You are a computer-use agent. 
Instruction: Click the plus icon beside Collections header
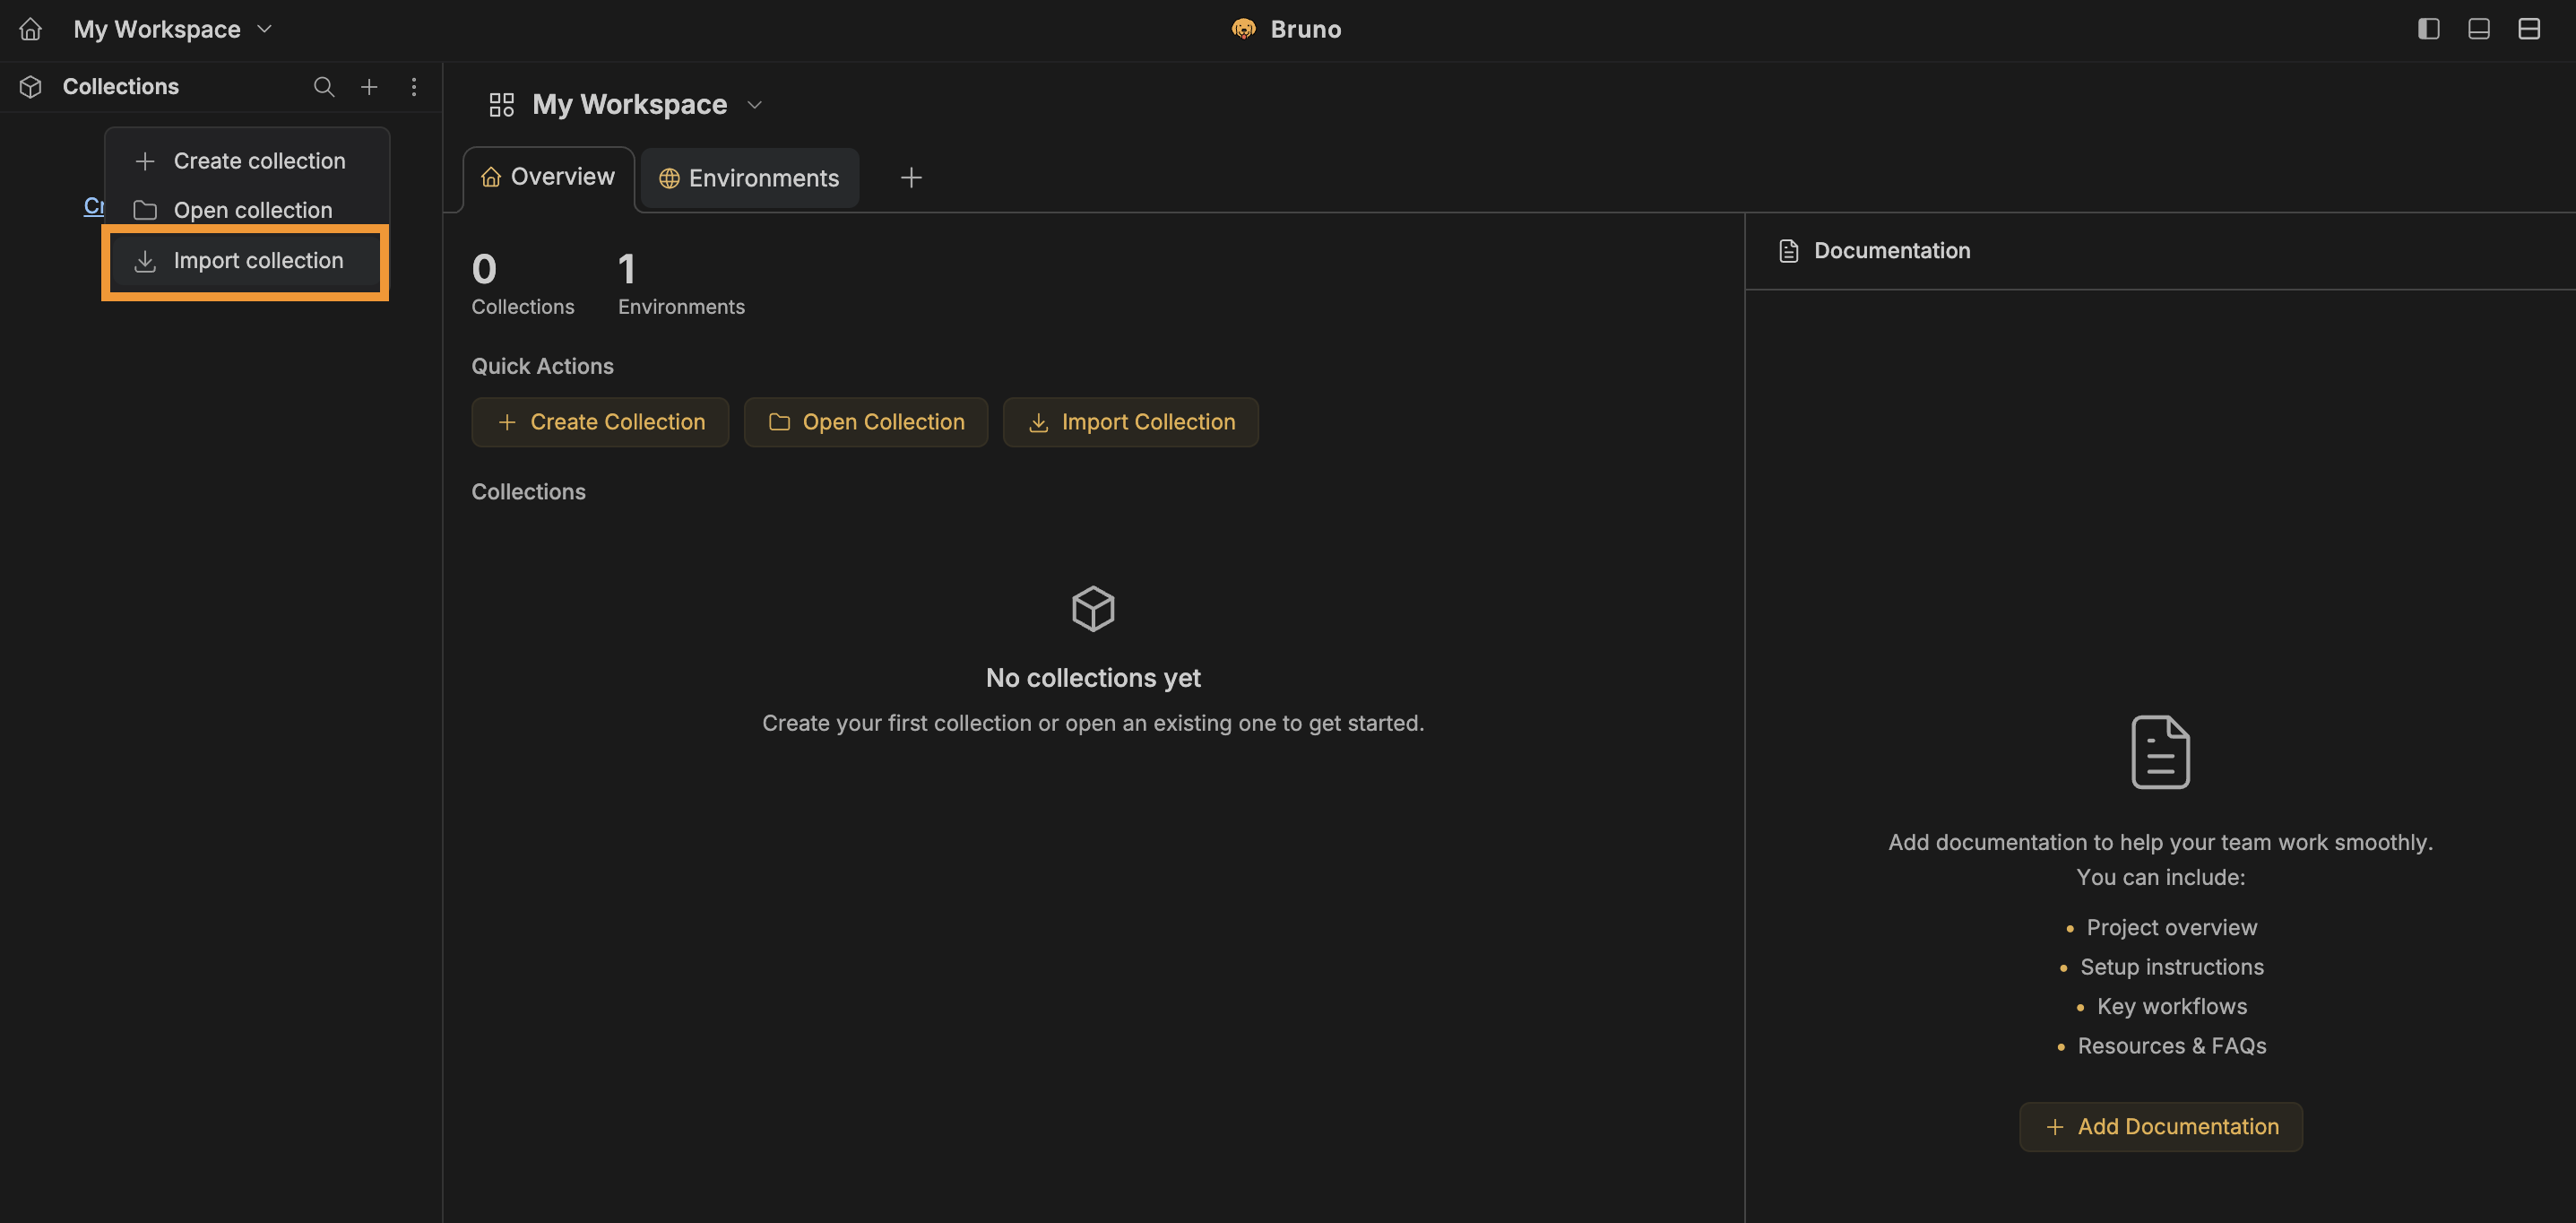(369, 87)
